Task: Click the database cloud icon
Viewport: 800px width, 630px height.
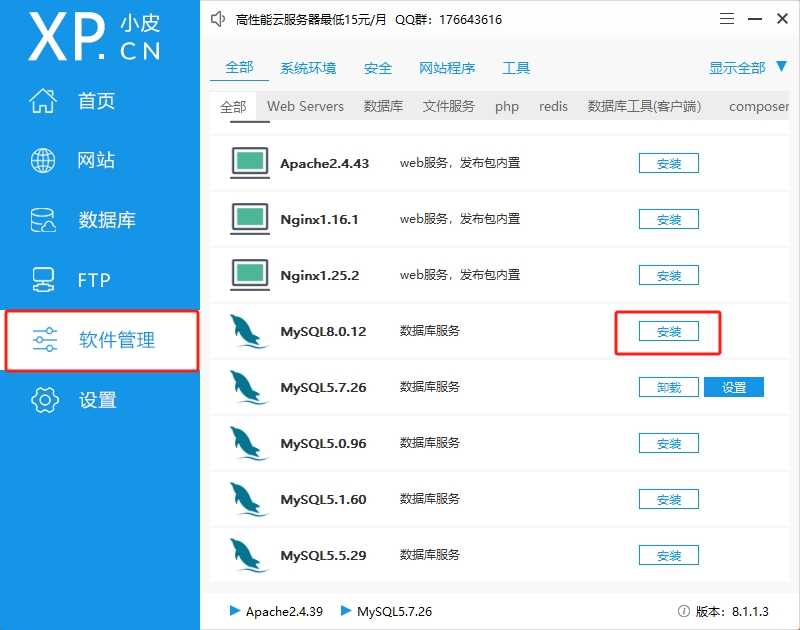Action: tap(43, 220)
